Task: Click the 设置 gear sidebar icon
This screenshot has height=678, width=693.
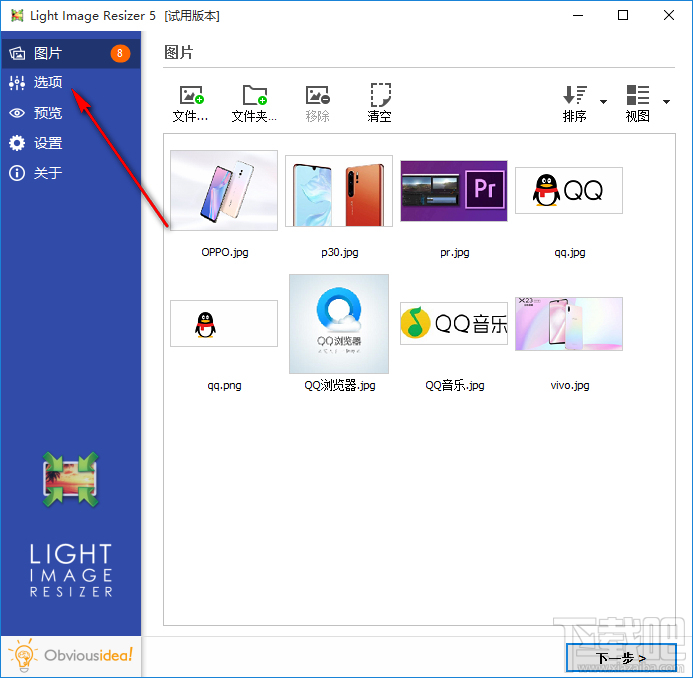Action: 17,143
